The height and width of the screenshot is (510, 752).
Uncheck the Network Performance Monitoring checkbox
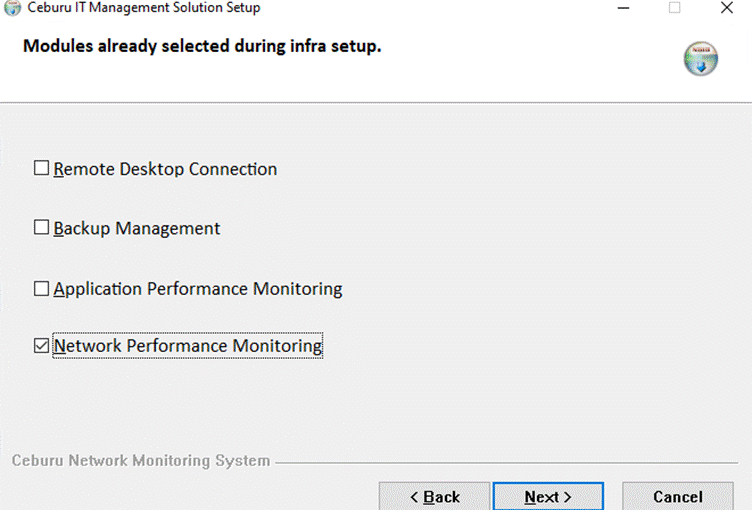tap(41, 345)
